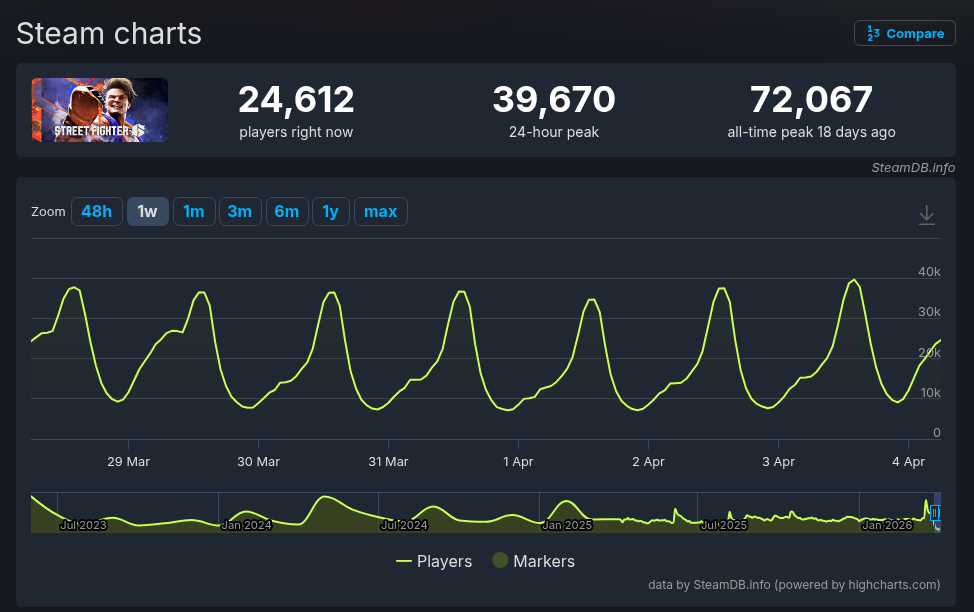Click the 72,067 all-time peak value
Viewport: 974px width, 612px height.
[811, 99]
